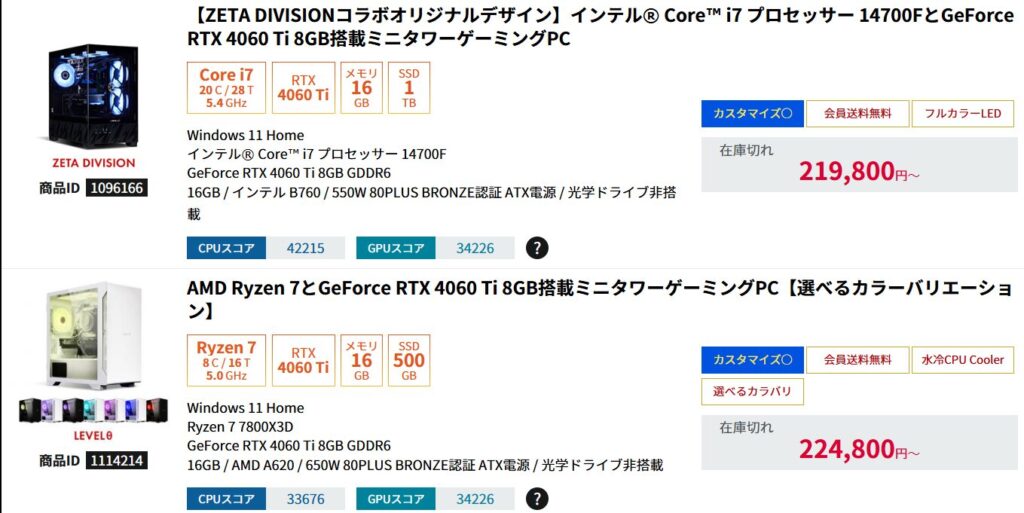
Task: Click first product's カスタマイズ button
Action: (x=752, y=114)
